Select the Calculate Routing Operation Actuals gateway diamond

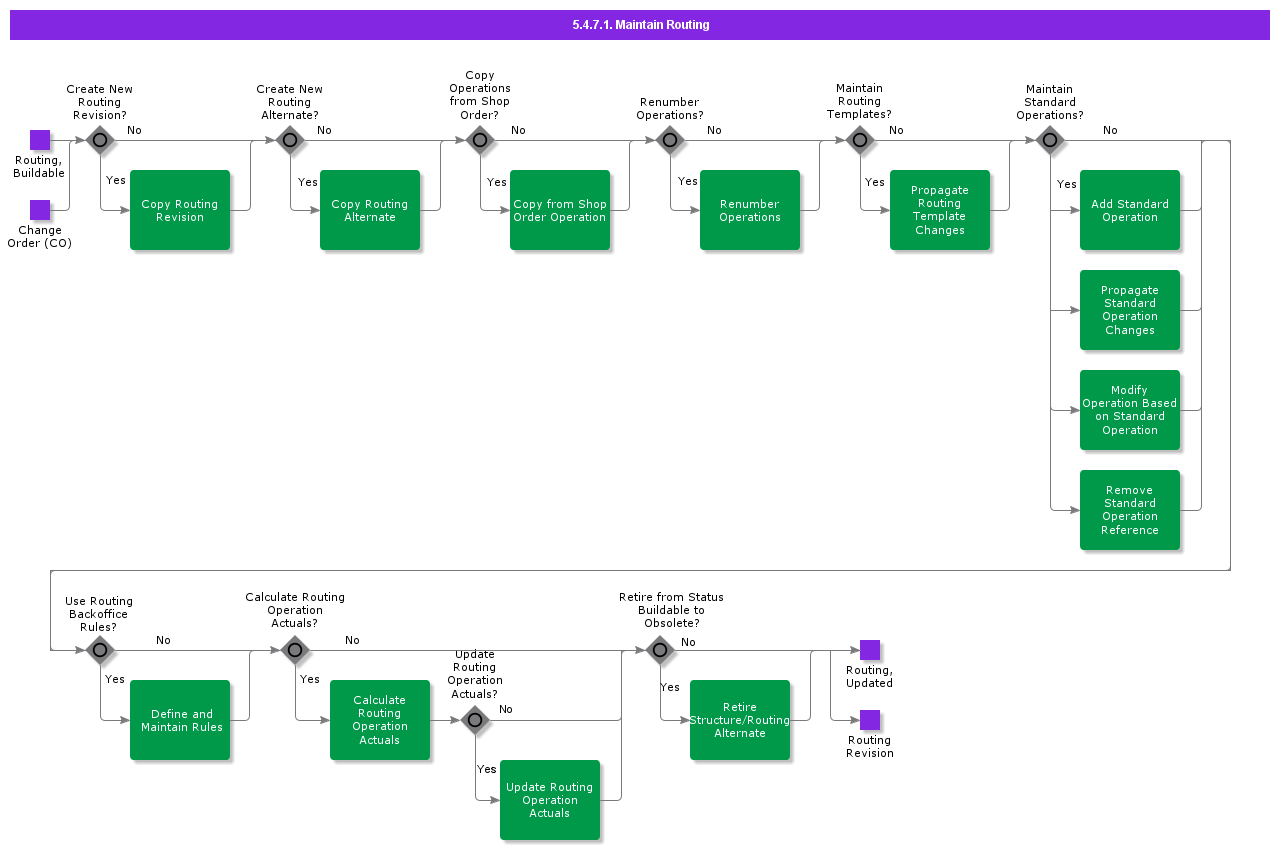tap(295, 650)
